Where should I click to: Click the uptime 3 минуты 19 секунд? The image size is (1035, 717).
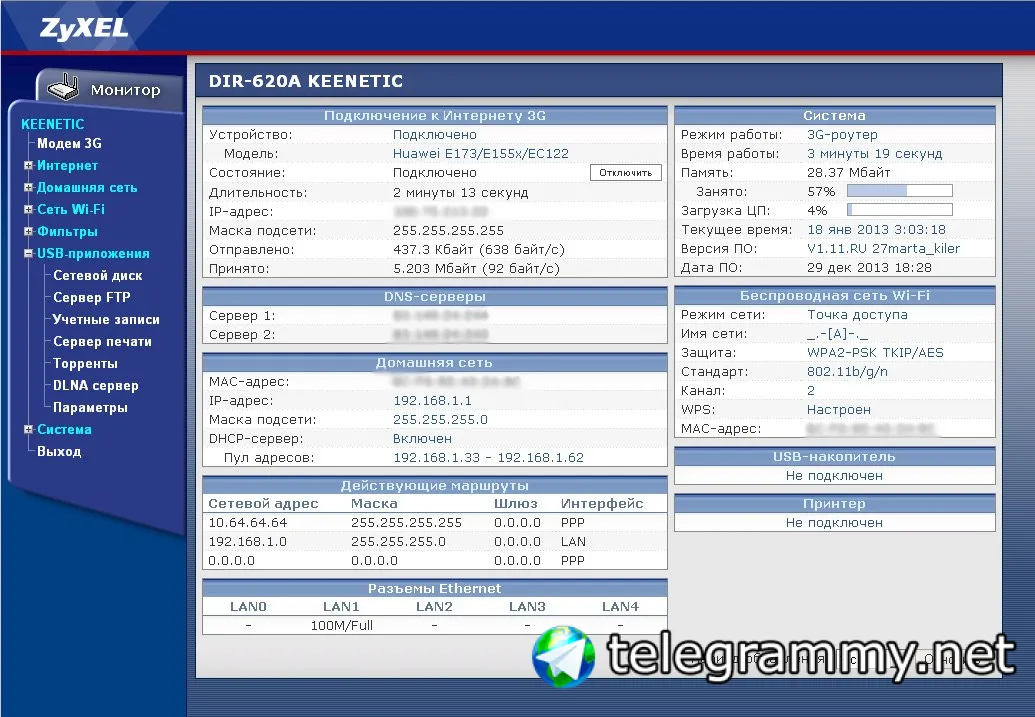point(875,154)
